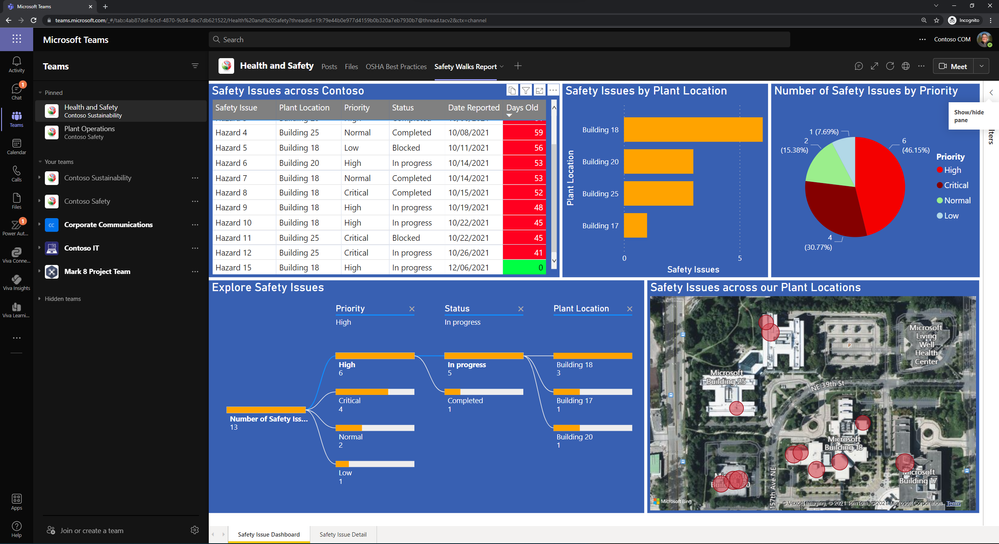Image resolution: width=999 pixels, height=544 pixels.
Task: Expand the Mark 8 Project Team
Action: point(40,271)
